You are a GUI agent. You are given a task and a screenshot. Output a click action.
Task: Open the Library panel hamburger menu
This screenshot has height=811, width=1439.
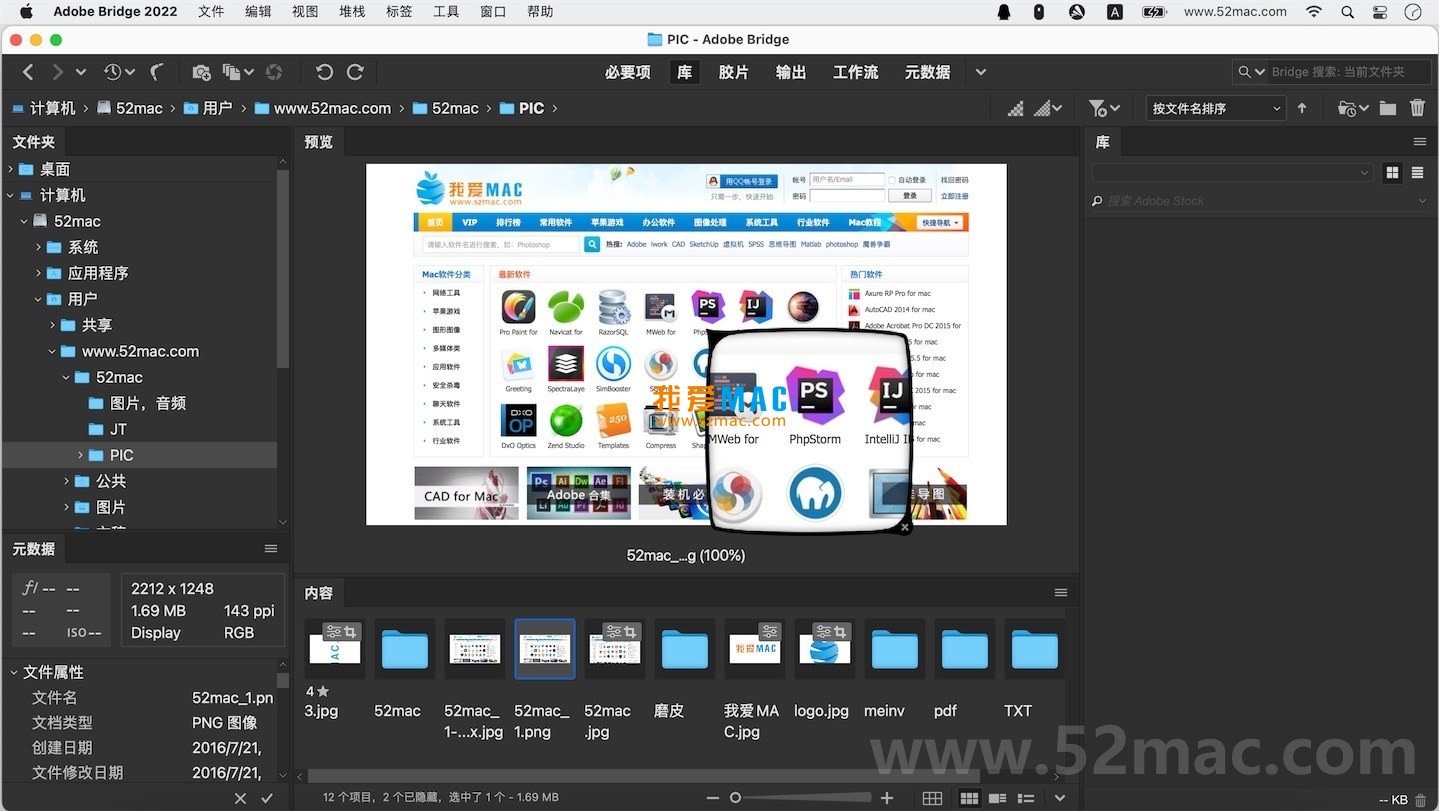coord(1419,142)
